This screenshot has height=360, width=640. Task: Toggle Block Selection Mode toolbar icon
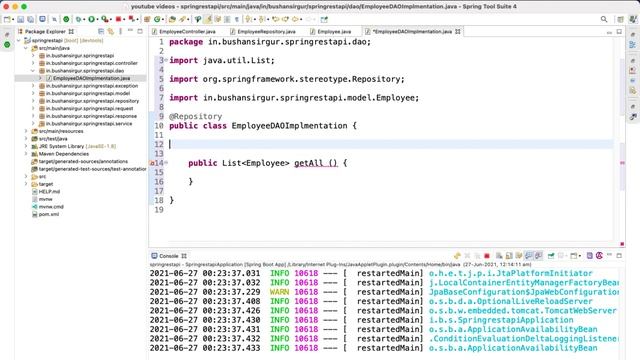(227, 19)
